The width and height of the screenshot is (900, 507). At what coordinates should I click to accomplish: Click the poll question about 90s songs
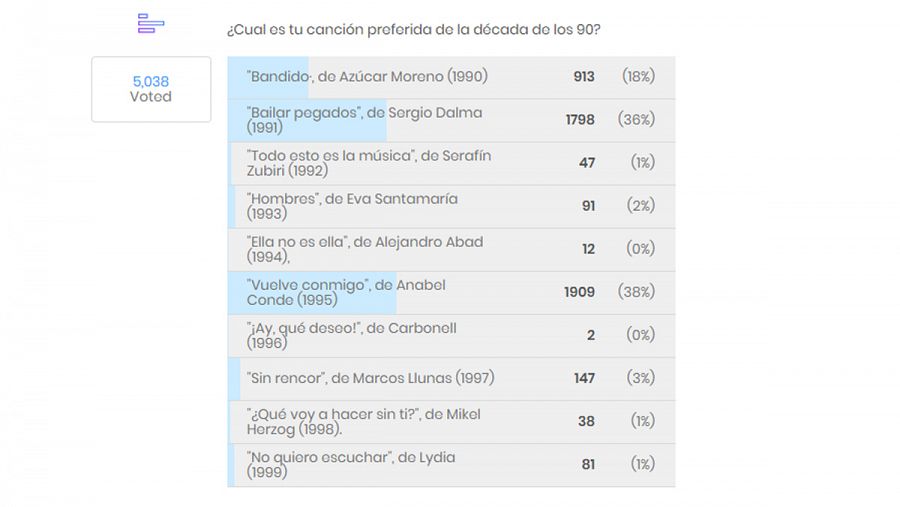click(413, 30)
